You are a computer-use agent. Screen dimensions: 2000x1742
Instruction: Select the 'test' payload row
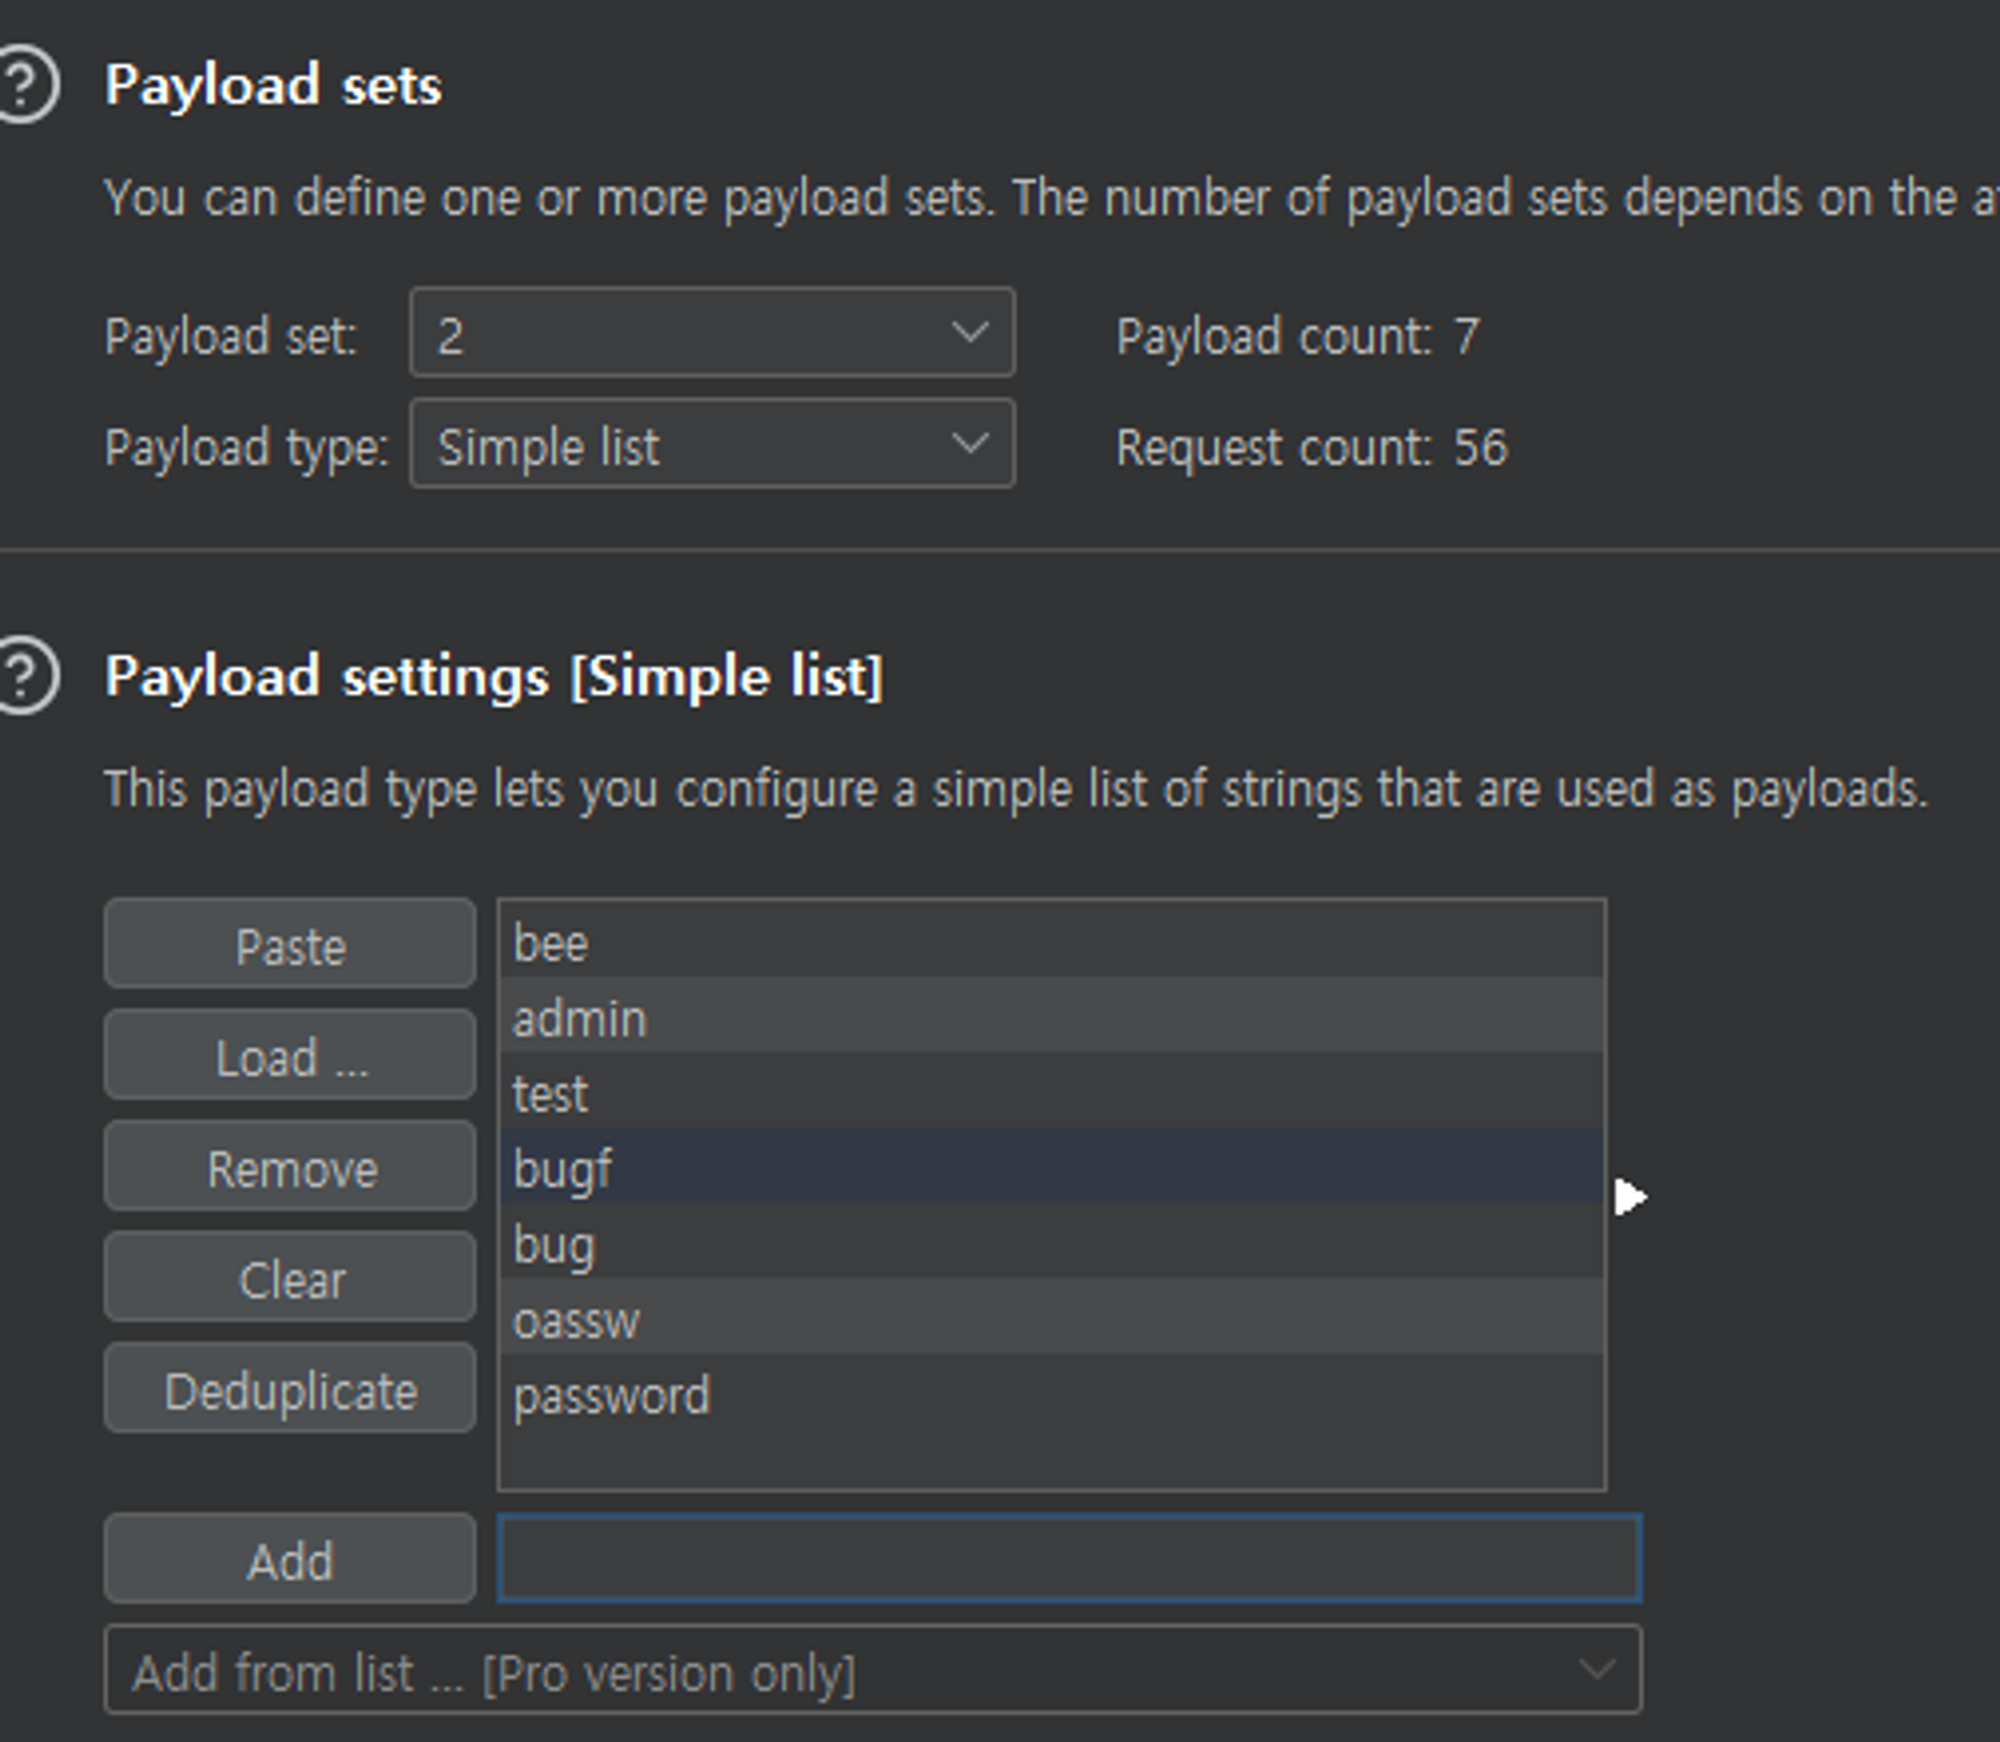click(1052, 1090)
